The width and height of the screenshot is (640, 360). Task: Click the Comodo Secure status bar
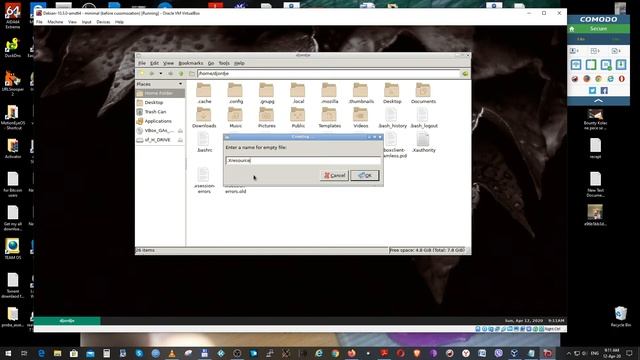click(x=598, y=29)
